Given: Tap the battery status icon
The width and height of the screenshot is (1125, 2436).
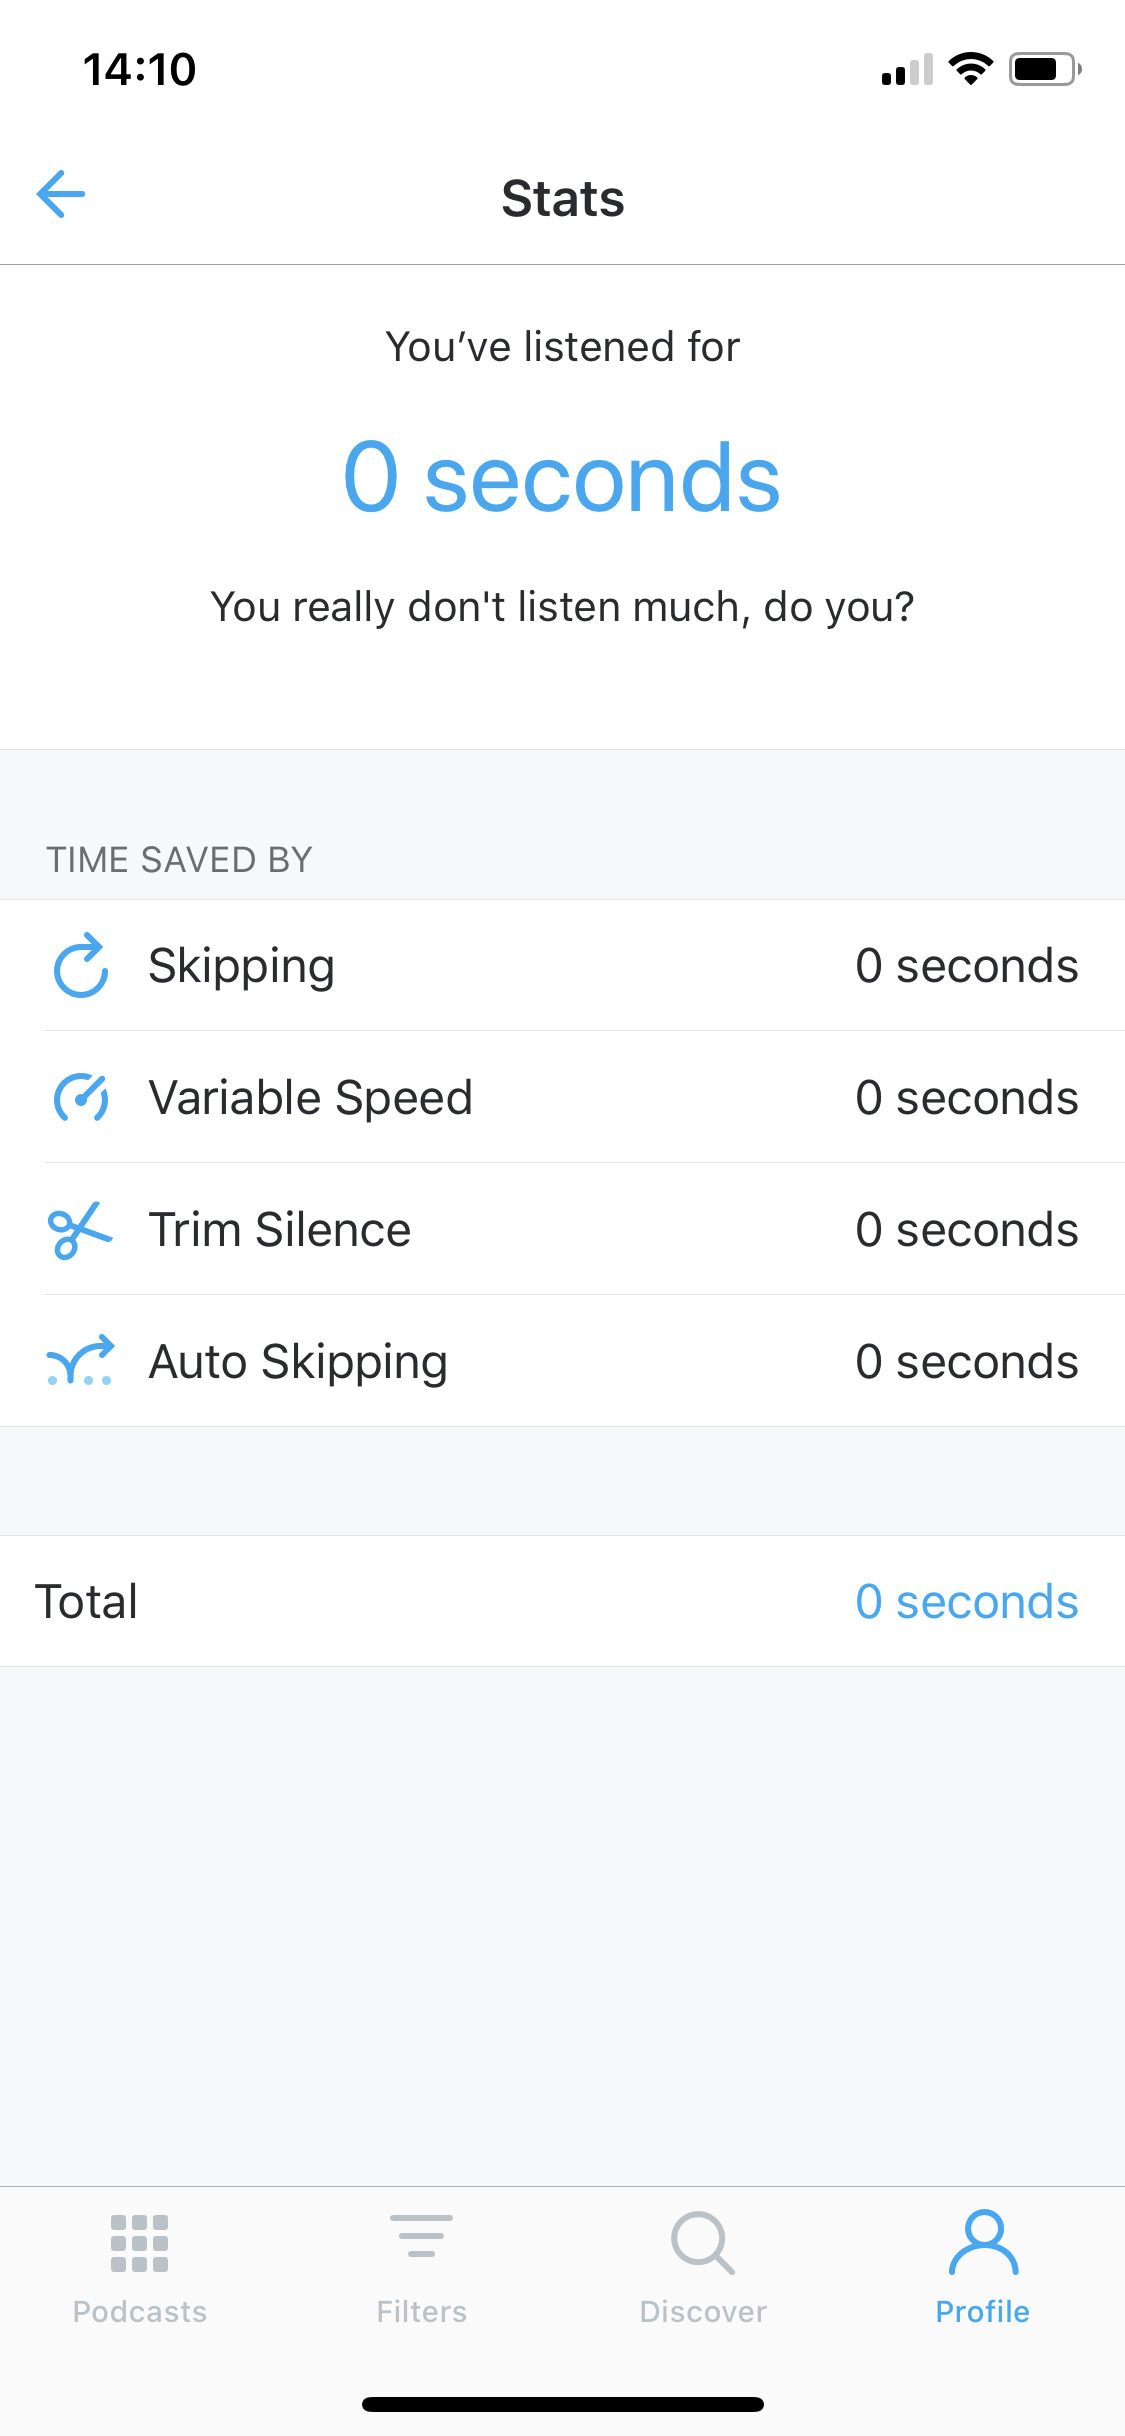Looking at the screenshot, I should click(1044, 69).
